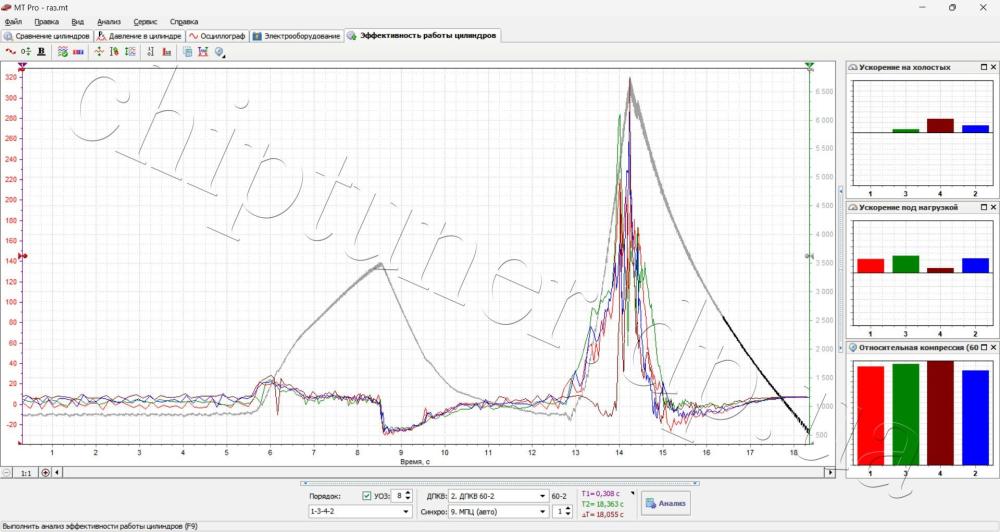Click cylinder 4 bar in Относительная компрессия

point(940,413)
